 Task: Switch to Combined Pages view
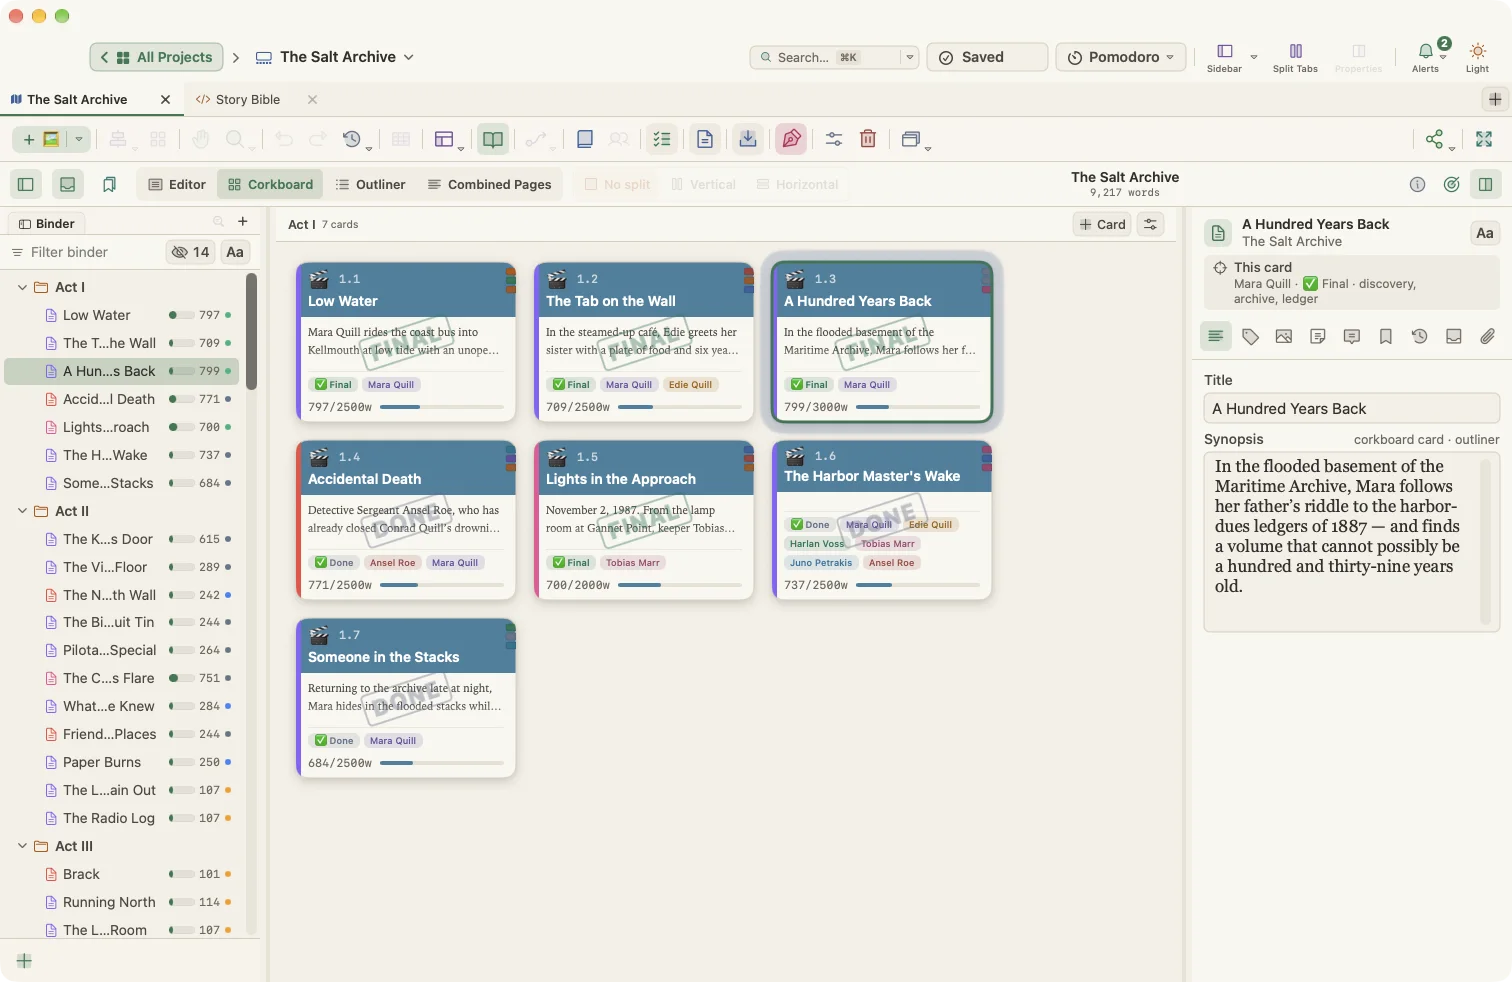click(490, 184)
